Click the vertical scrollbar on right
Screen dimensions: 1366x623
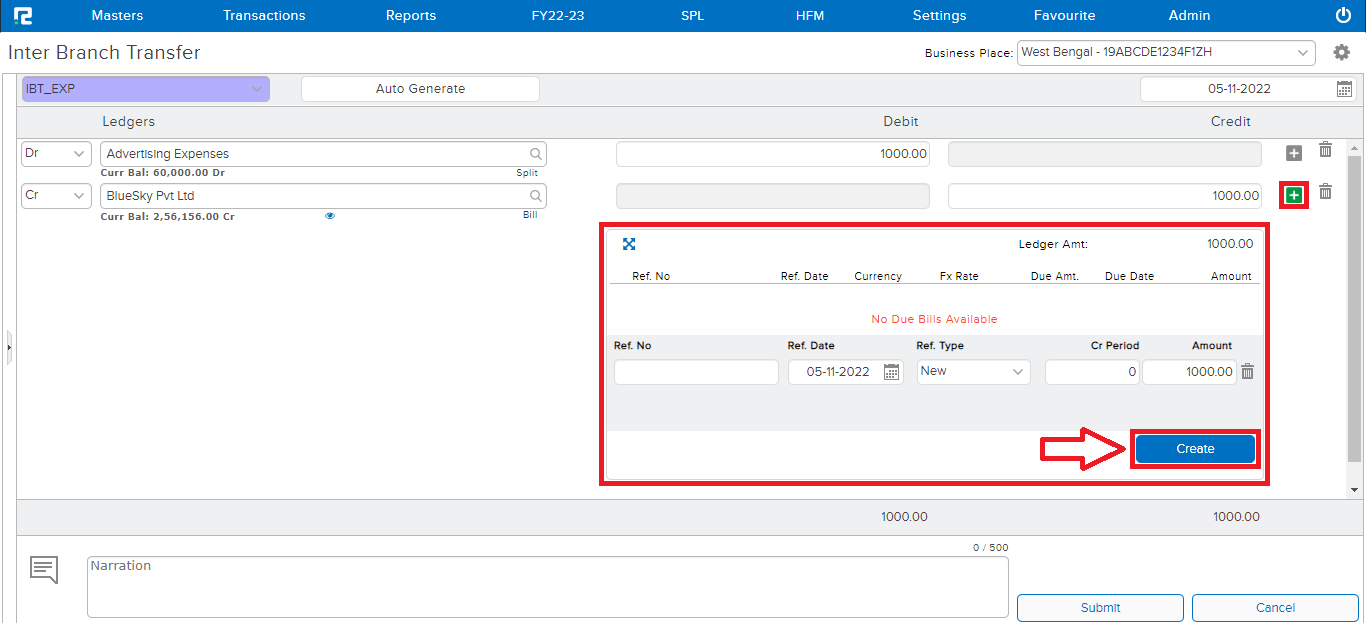pyautogui.click(x=1355, y=320)
